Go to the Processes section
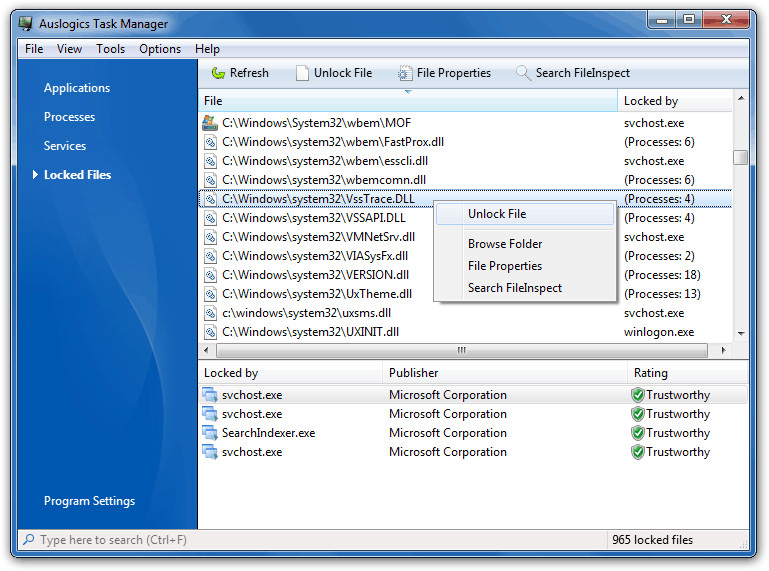Screen dimensions: 769x571 pyautogui.click(x=69, y=117)
